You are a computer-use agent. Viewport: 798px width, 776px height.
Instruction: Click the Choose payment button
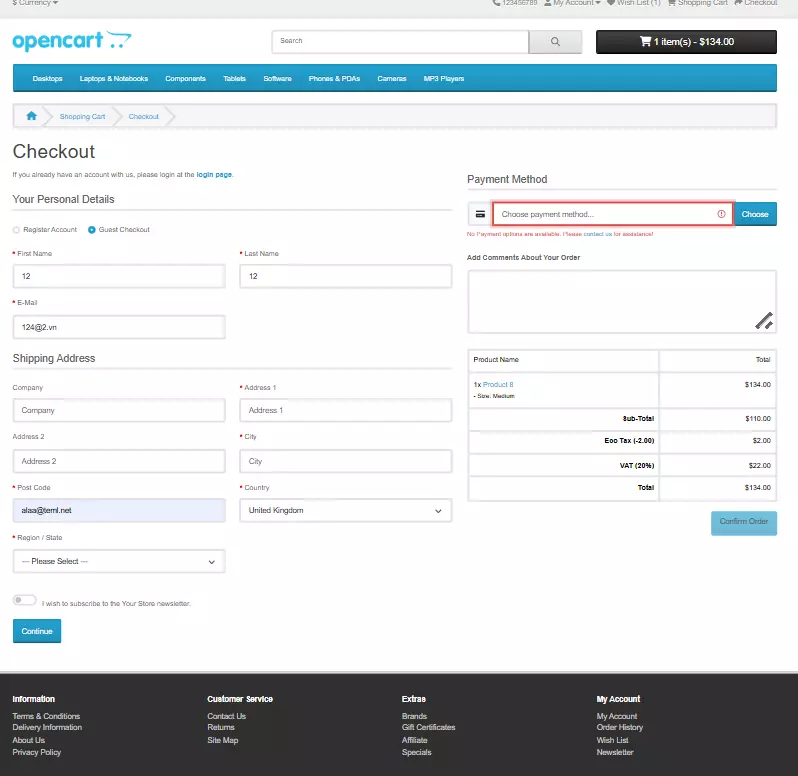click(x=755, y=214)
